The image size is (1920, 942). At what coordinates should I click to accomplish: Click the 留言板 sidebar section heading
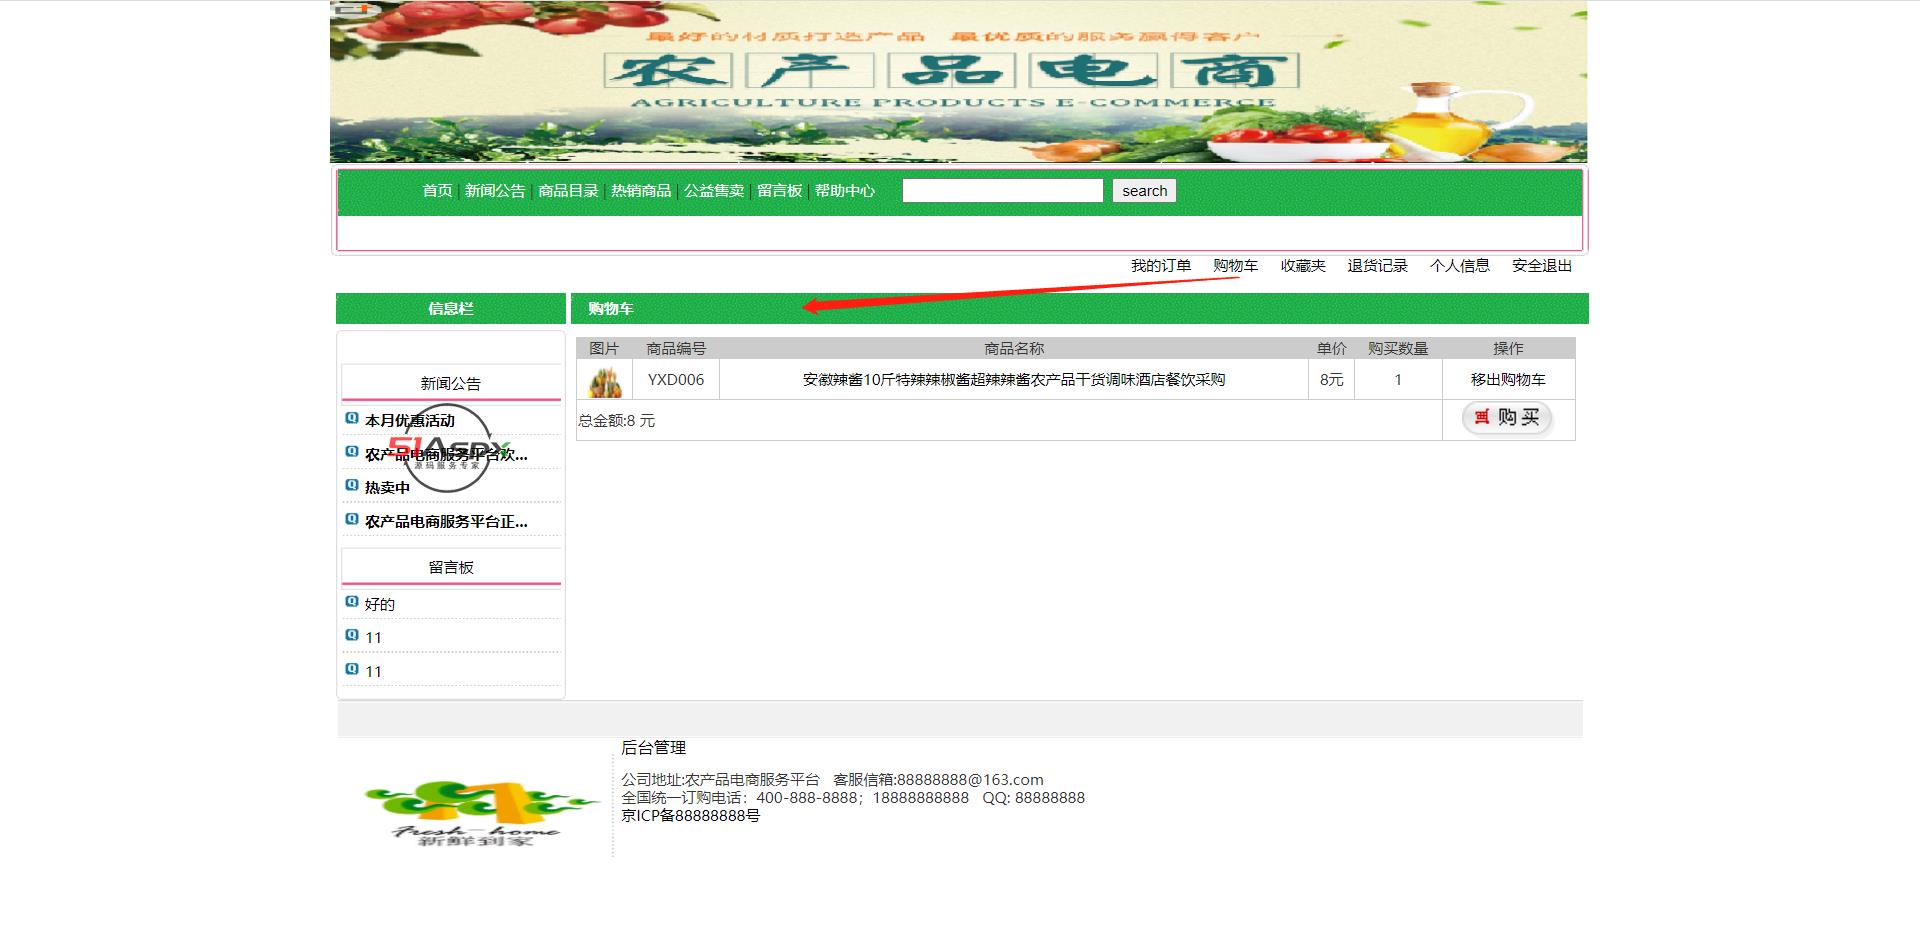(x=451, y=568)
